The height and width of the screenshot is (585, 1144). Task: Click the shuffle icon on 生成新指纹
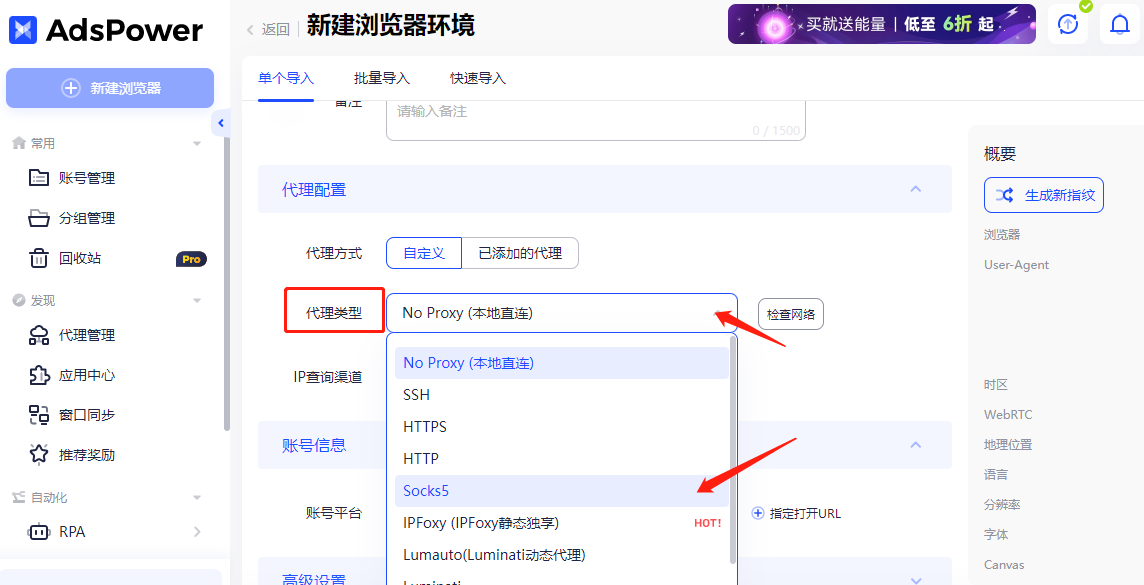(1005, 195)
